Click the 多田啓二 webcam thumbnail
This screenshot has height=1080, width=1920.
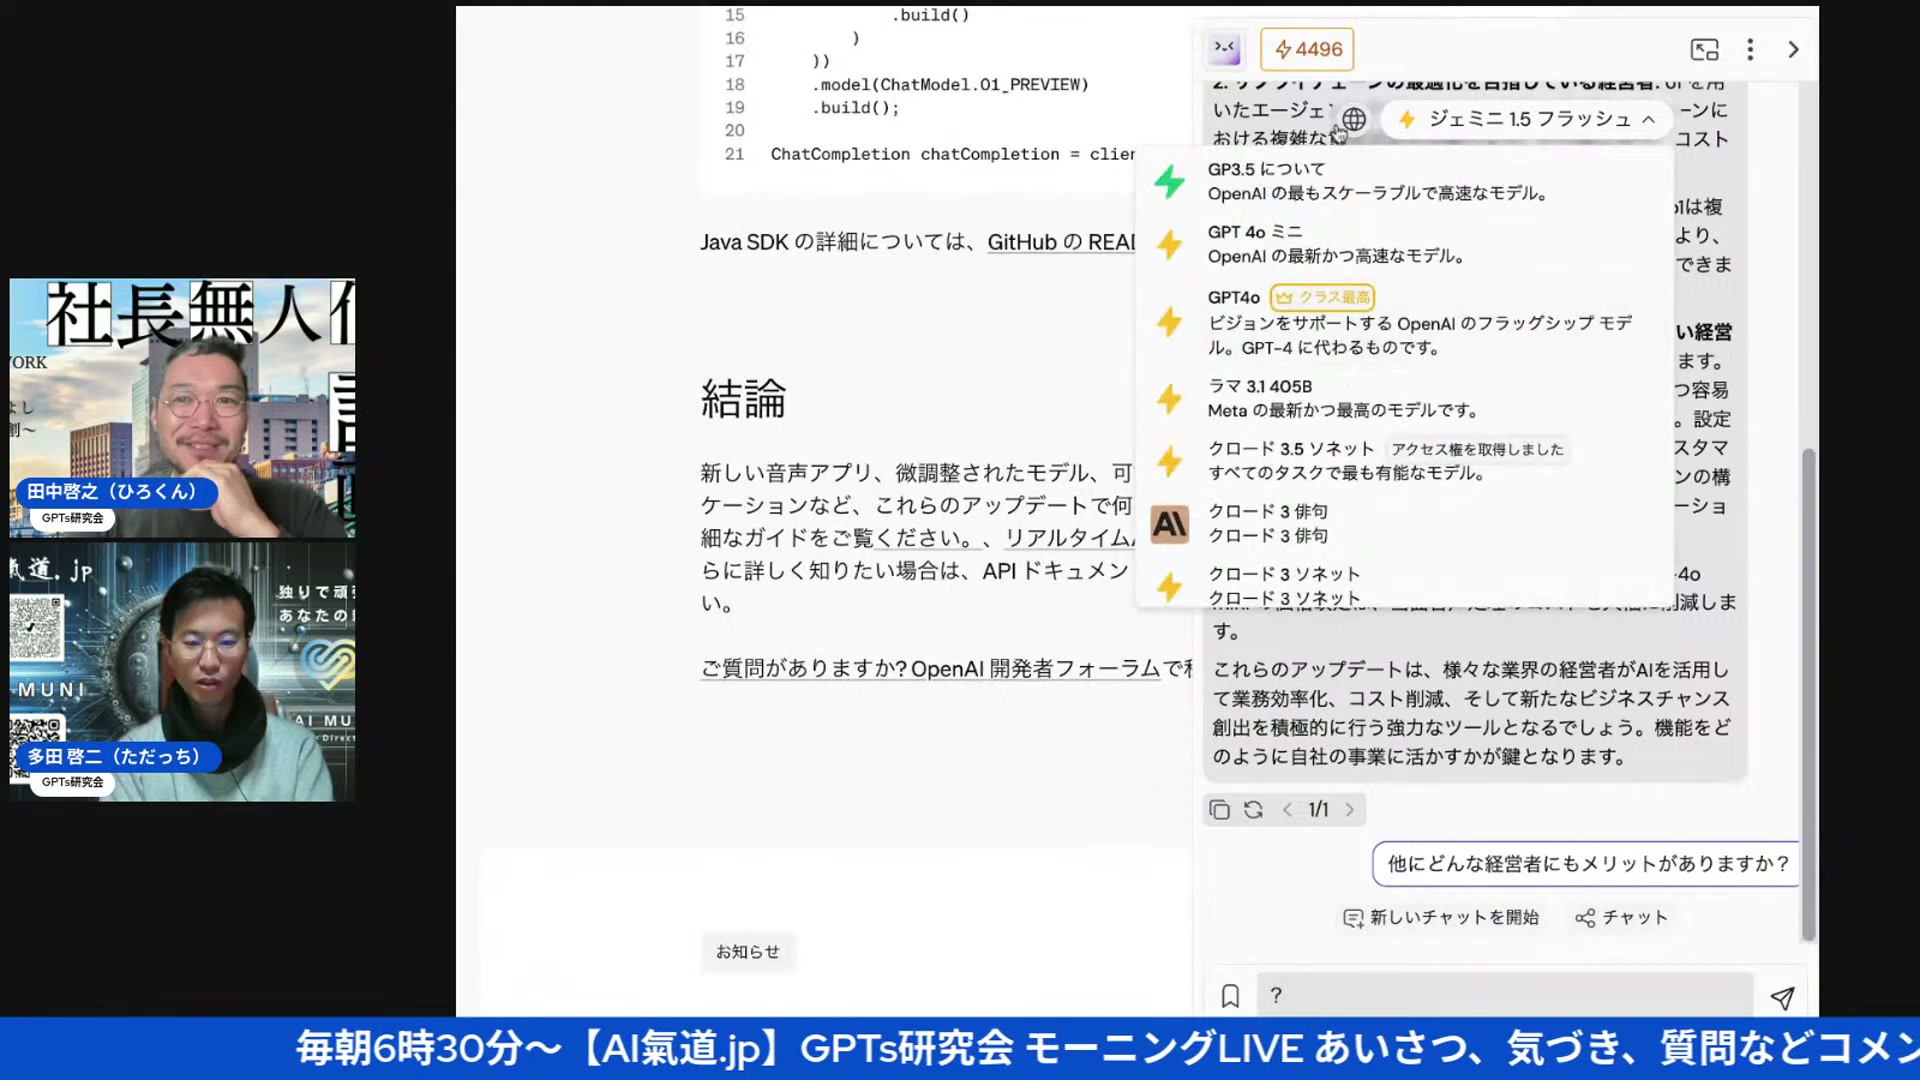pyautogui.click(x=182, y=671)
